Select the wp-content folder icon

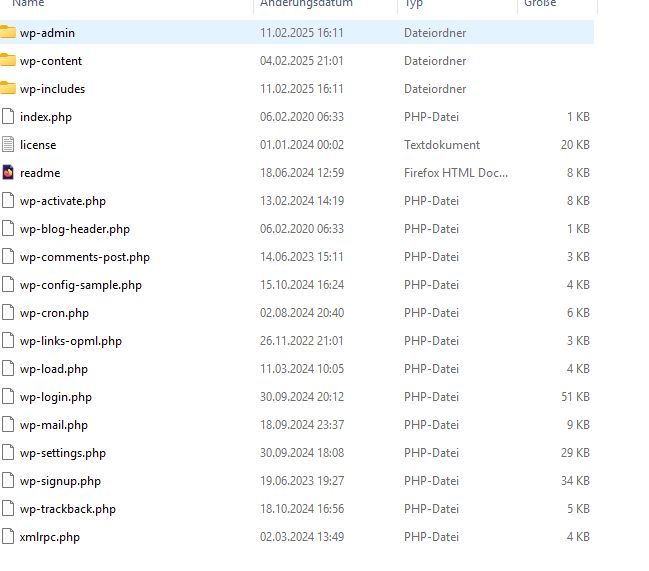(9, 61)
